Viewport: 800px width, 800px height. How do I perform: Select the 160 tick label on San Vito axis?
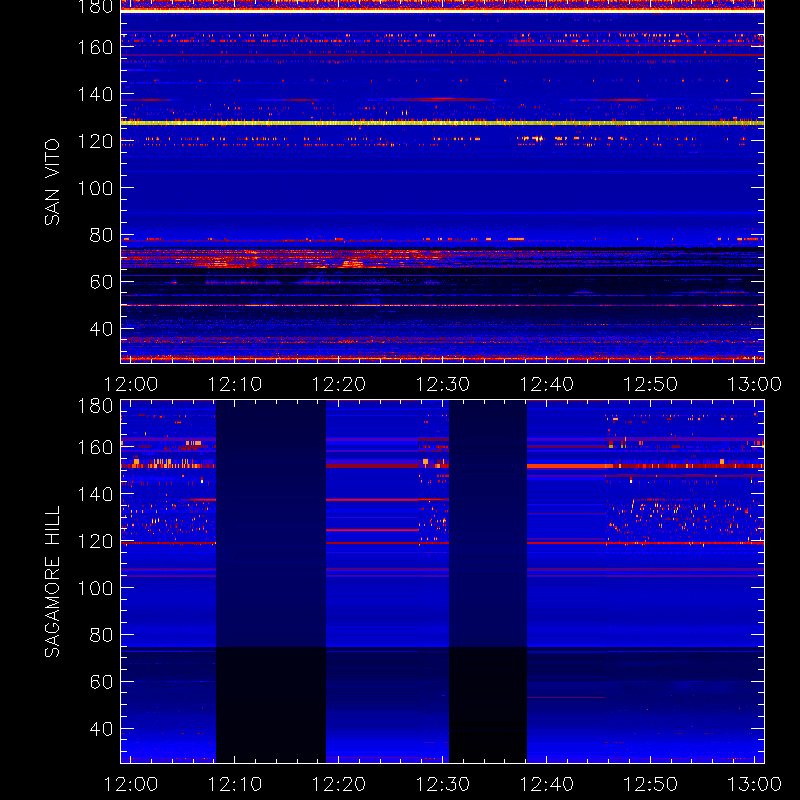[95, 47]
